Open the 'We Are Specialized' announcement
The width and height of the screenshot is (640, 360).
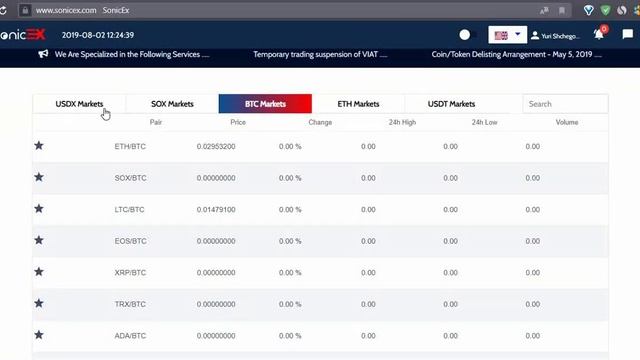(132, 54)
